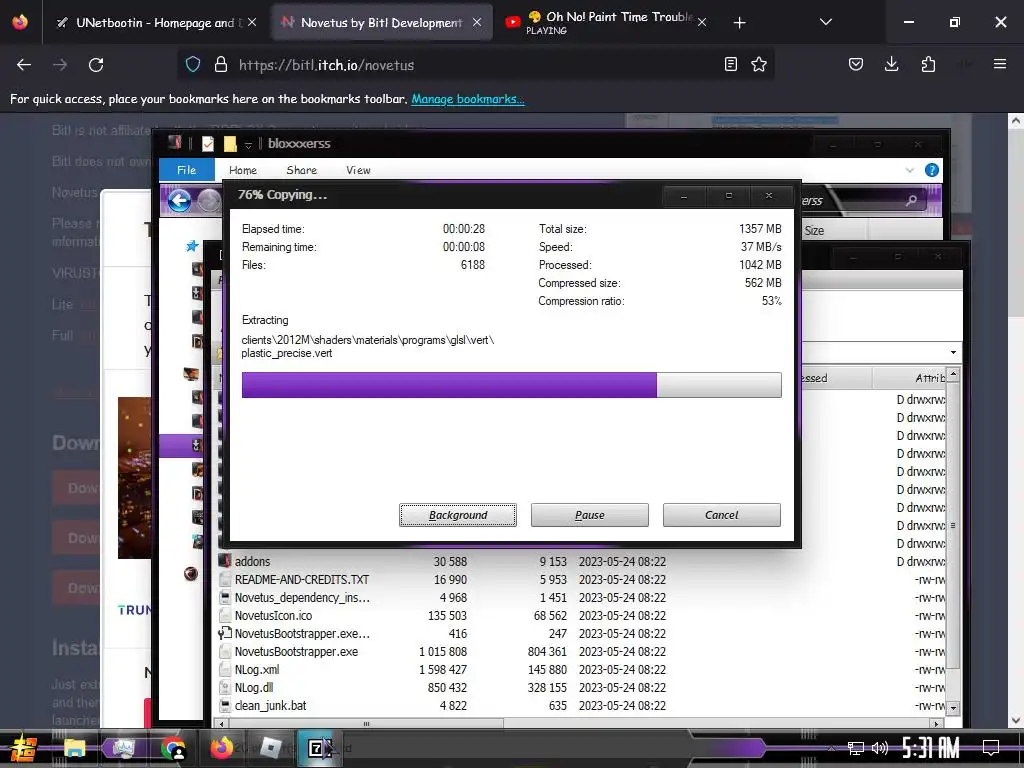1024x768 pixels.
Task: Open the 7-Zip address path dropdown
Action: coord(953,353)
